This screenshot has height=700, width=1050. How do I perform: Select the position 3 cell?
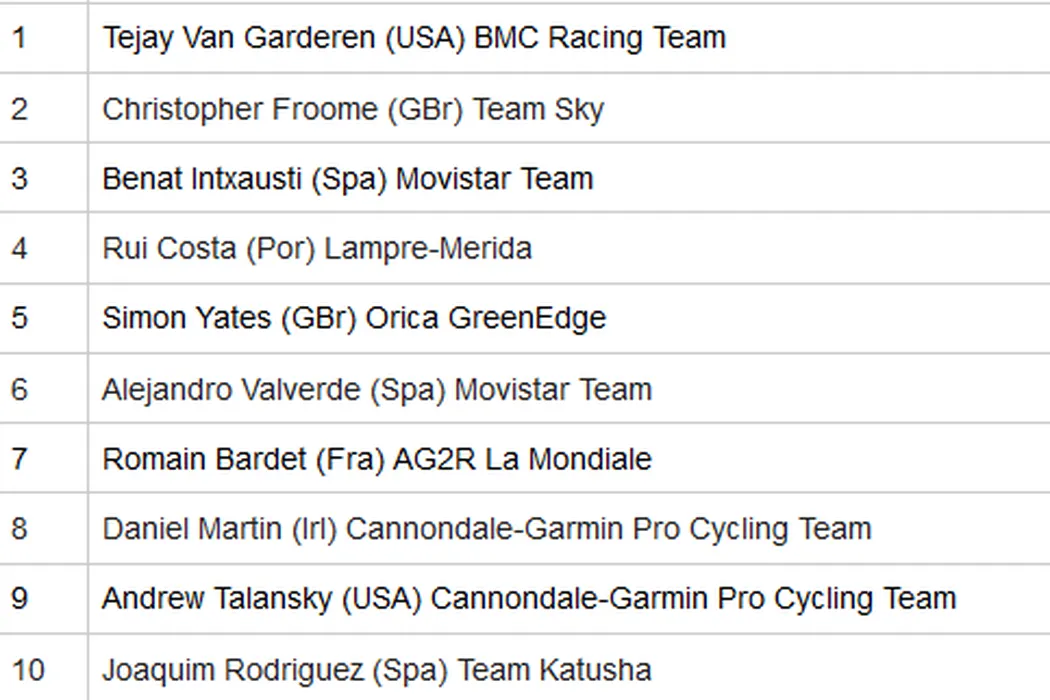(20, 179)
